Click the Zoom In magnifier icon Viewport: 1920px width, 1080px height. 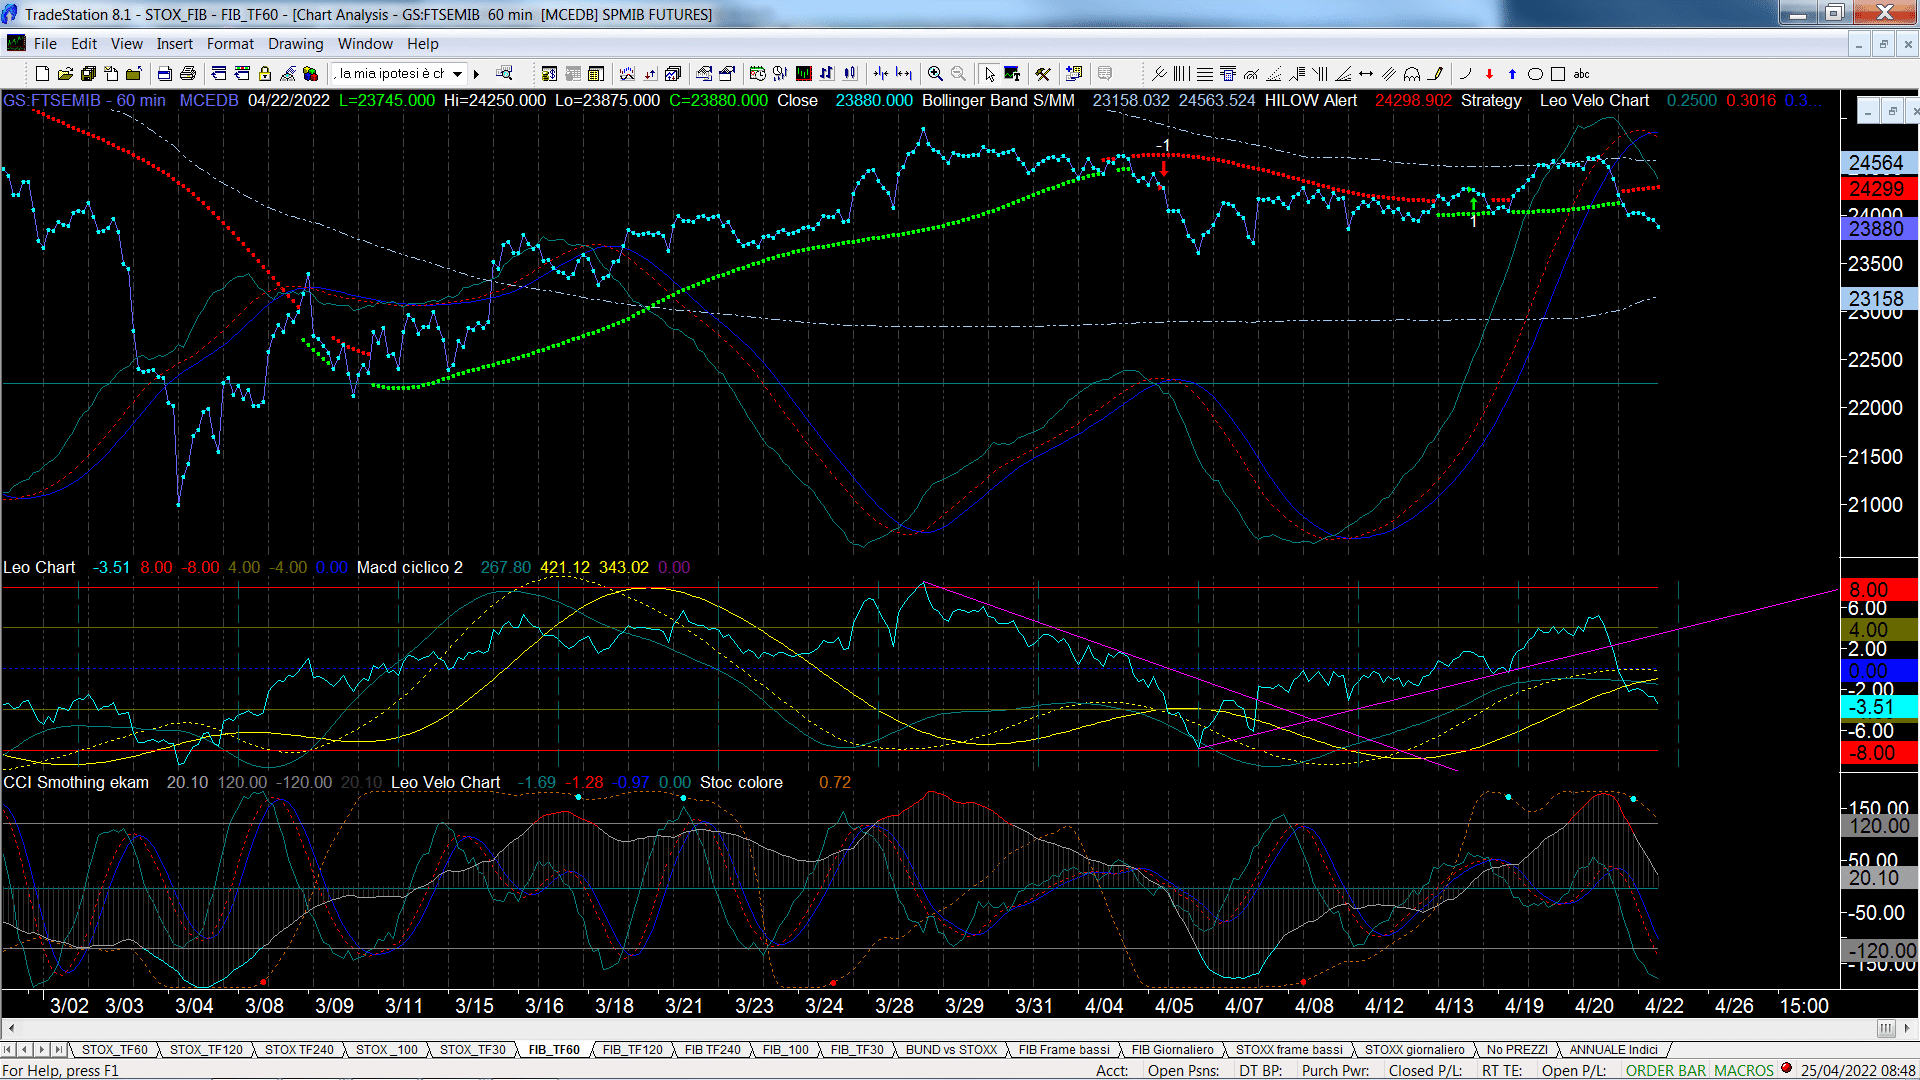(x=935, y=74)
